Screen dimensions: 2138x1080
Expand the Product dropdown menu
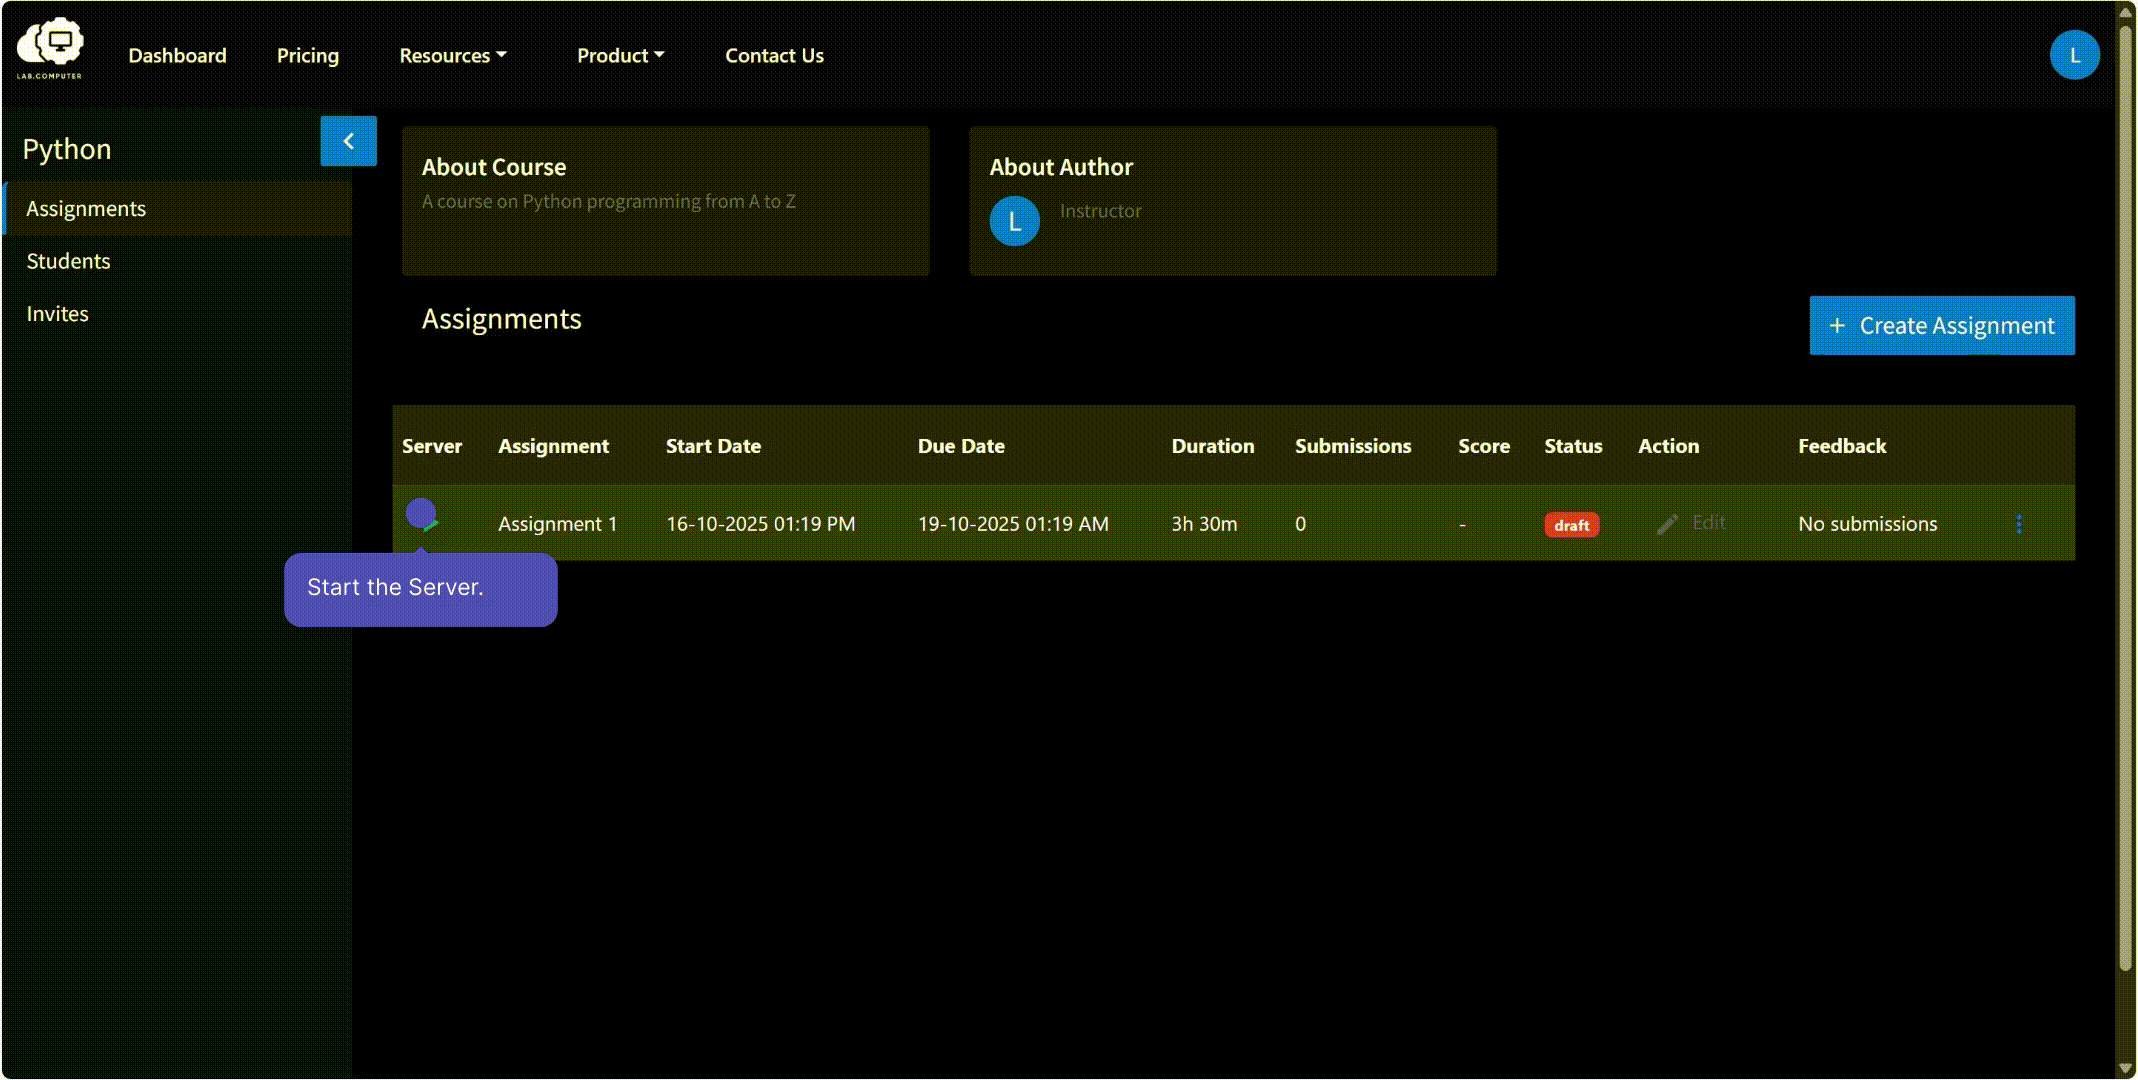(620, 56)
